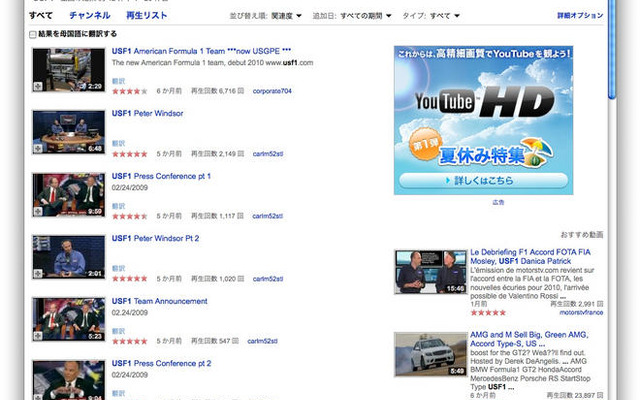
Task: Click star rating of USF1 Peter Windsor Pt 2
Action: tap(129, 279)
